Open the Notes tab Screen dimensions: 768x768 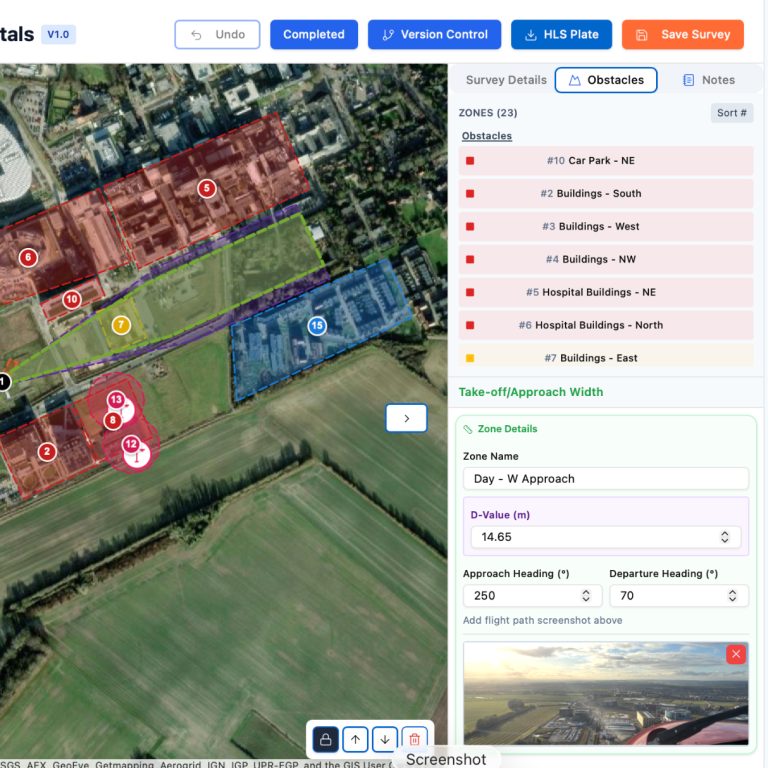[x=709, y=80]
